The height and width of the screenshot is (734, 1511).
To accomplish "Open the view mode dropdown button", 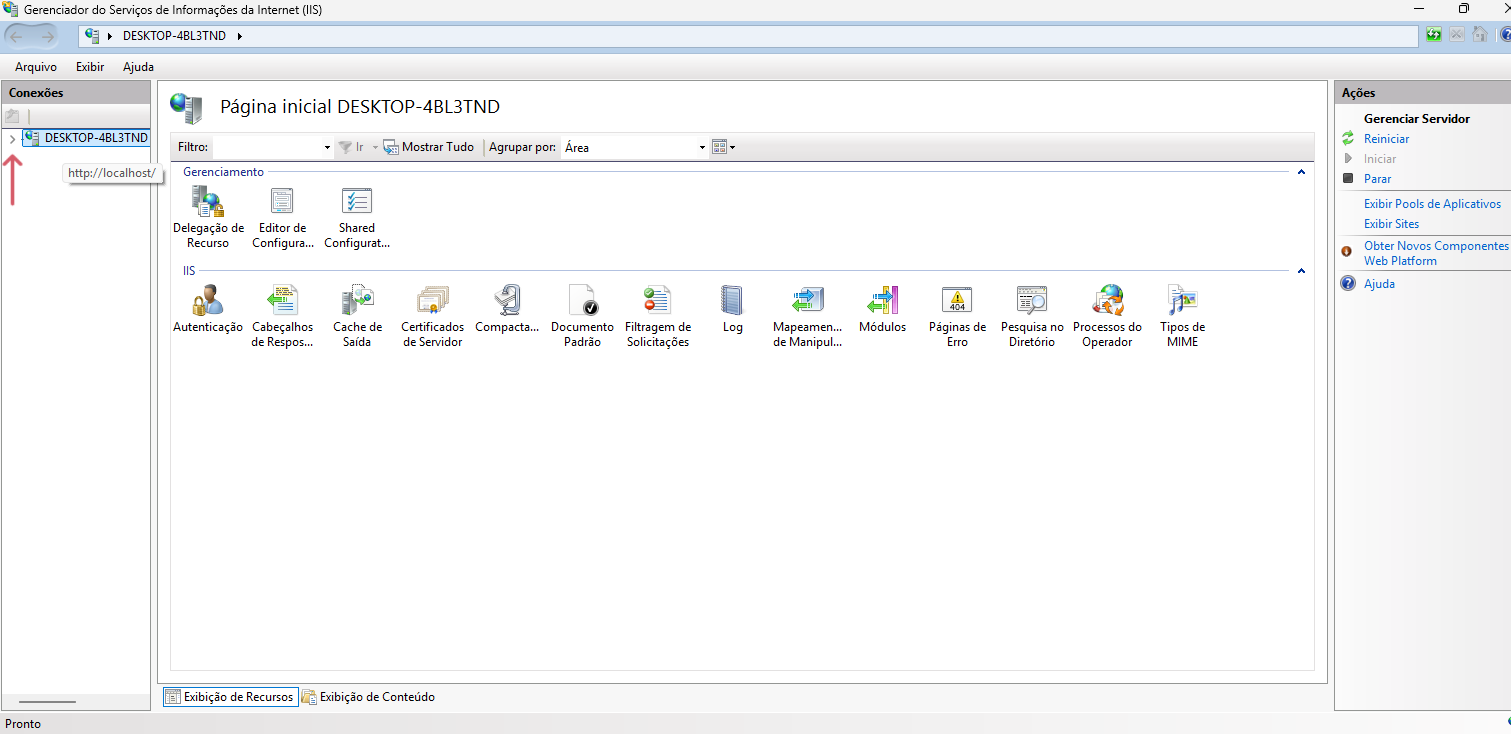I will [724, 147].
